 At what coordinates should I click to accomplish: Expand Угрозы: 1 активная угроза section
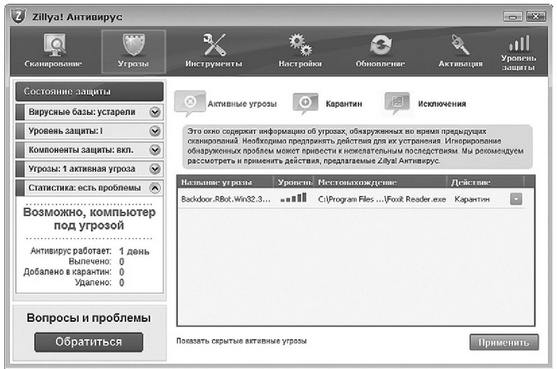[x=155, y=169]
